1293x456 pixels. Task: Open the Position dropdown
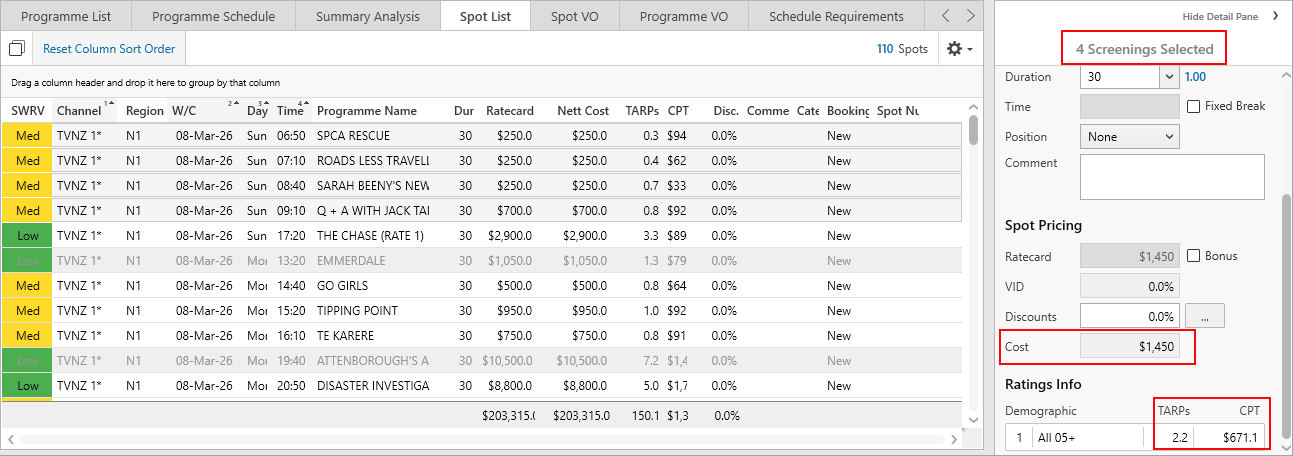tap(1129, 137)
